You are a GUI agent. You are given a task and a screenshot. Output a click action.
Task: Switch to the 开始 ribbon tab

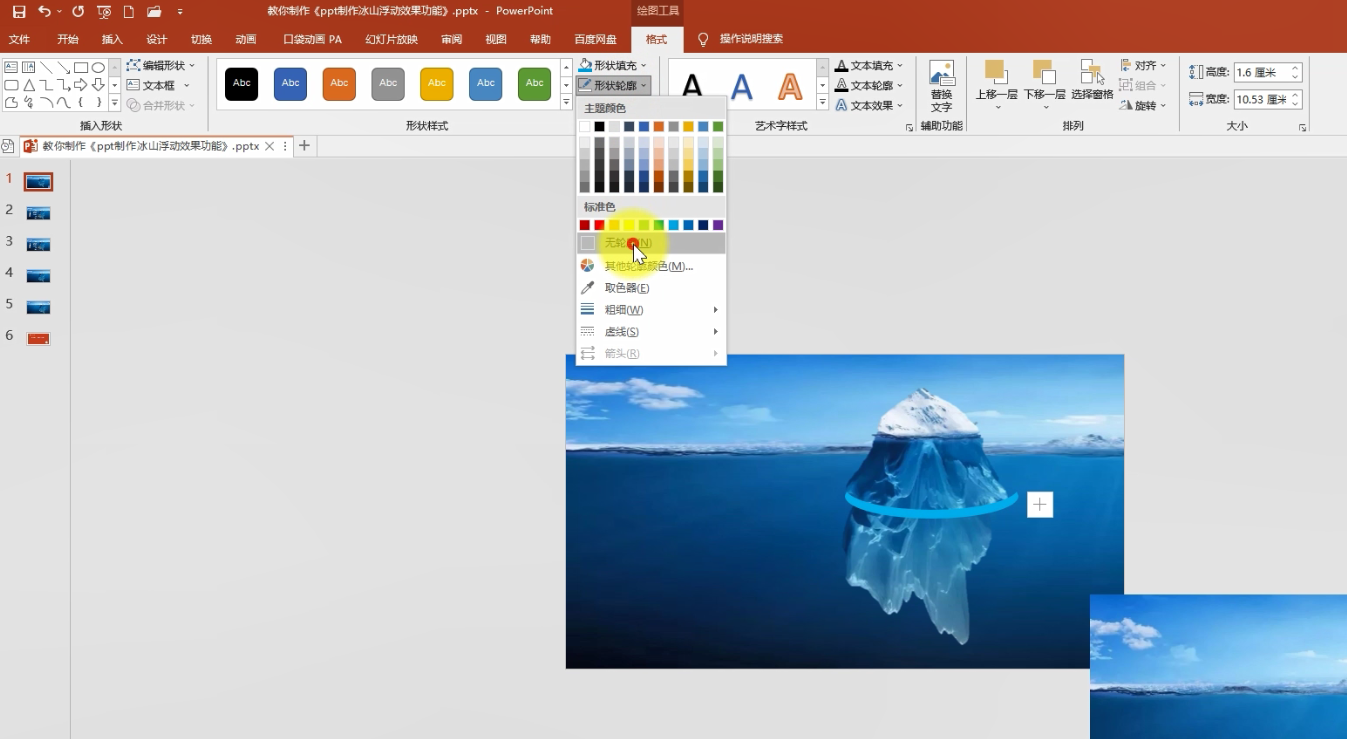pyautogui.click(x=68, y=39)
